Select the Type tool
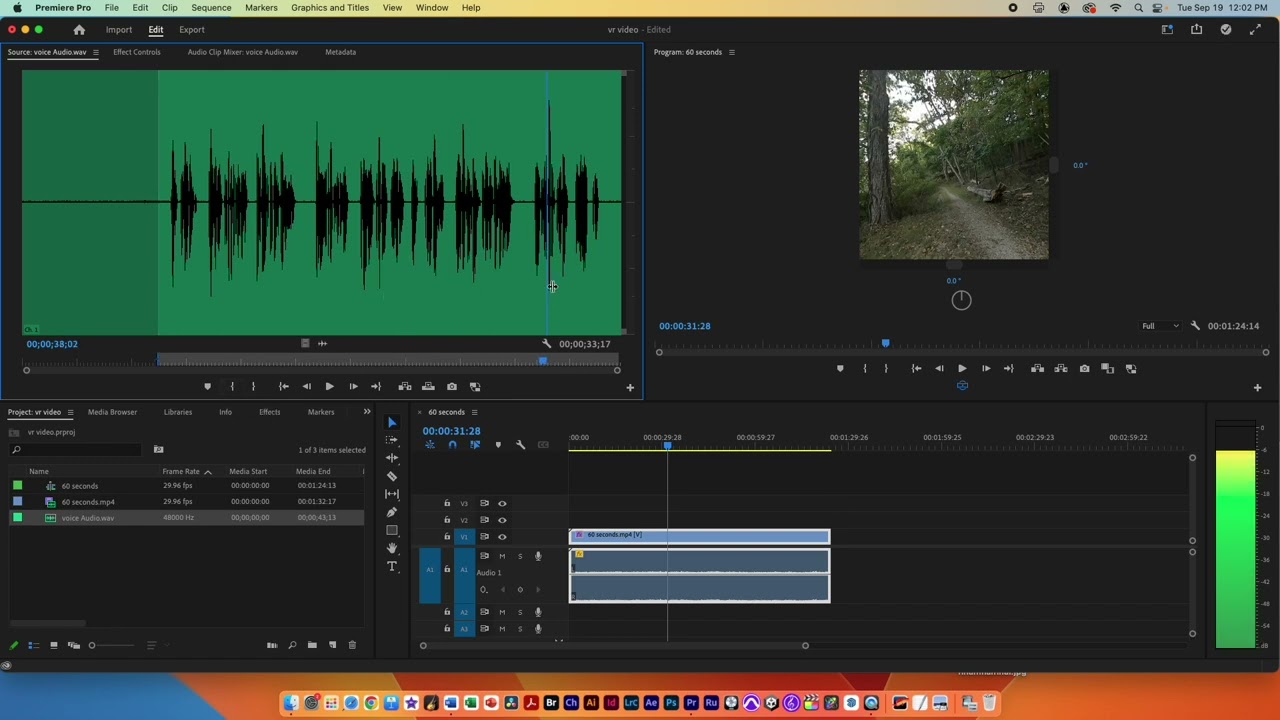The width and height of the screenshot is (1280, 720). point(392,566)
